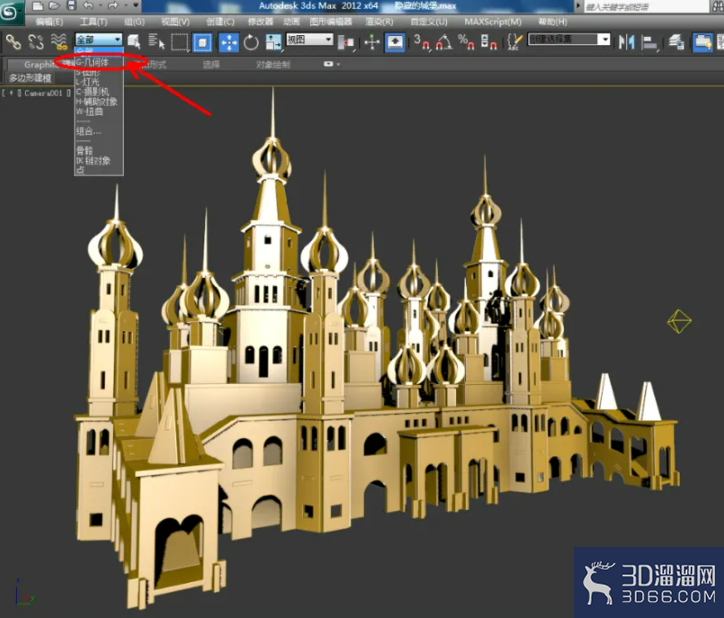Switch to the 选择 ribbon tab
The width and height of the screenshot is (724, 618).
point(211,65)
